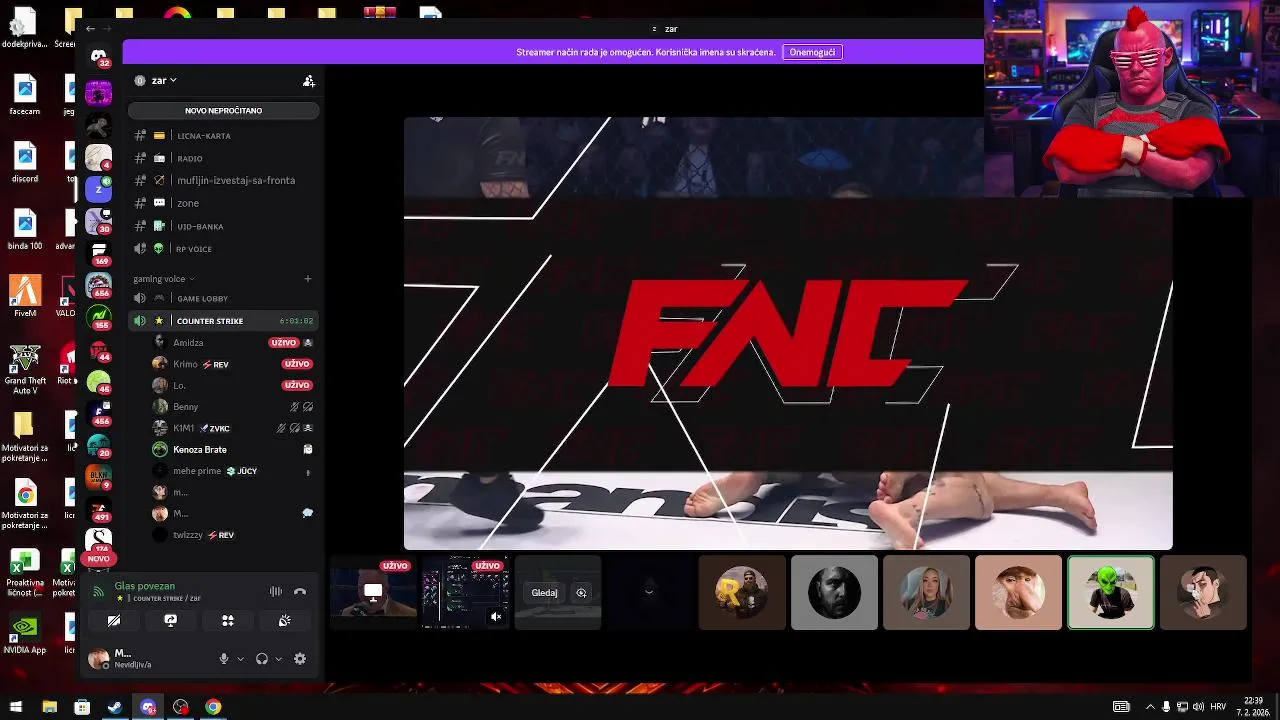Toggle microphone mute in user panel
1280x720 pixels.
[x=224, y=659]
